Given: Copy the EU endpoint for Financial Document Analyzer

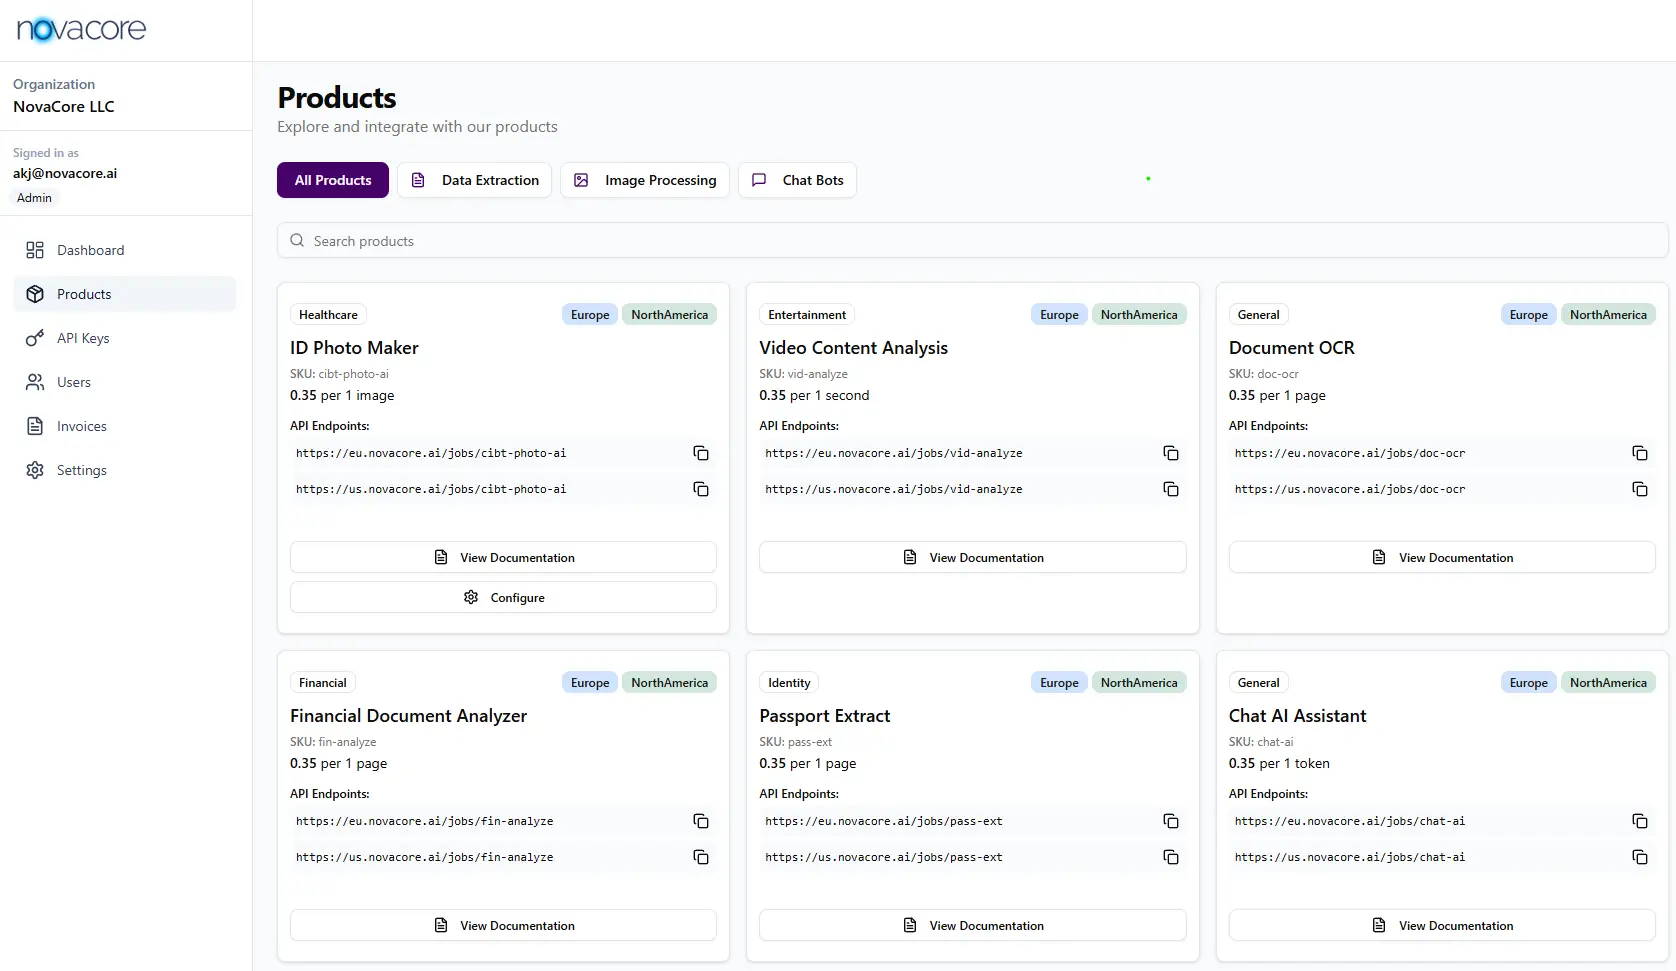Looking at the screenshot, I should (x=701, y=821).
